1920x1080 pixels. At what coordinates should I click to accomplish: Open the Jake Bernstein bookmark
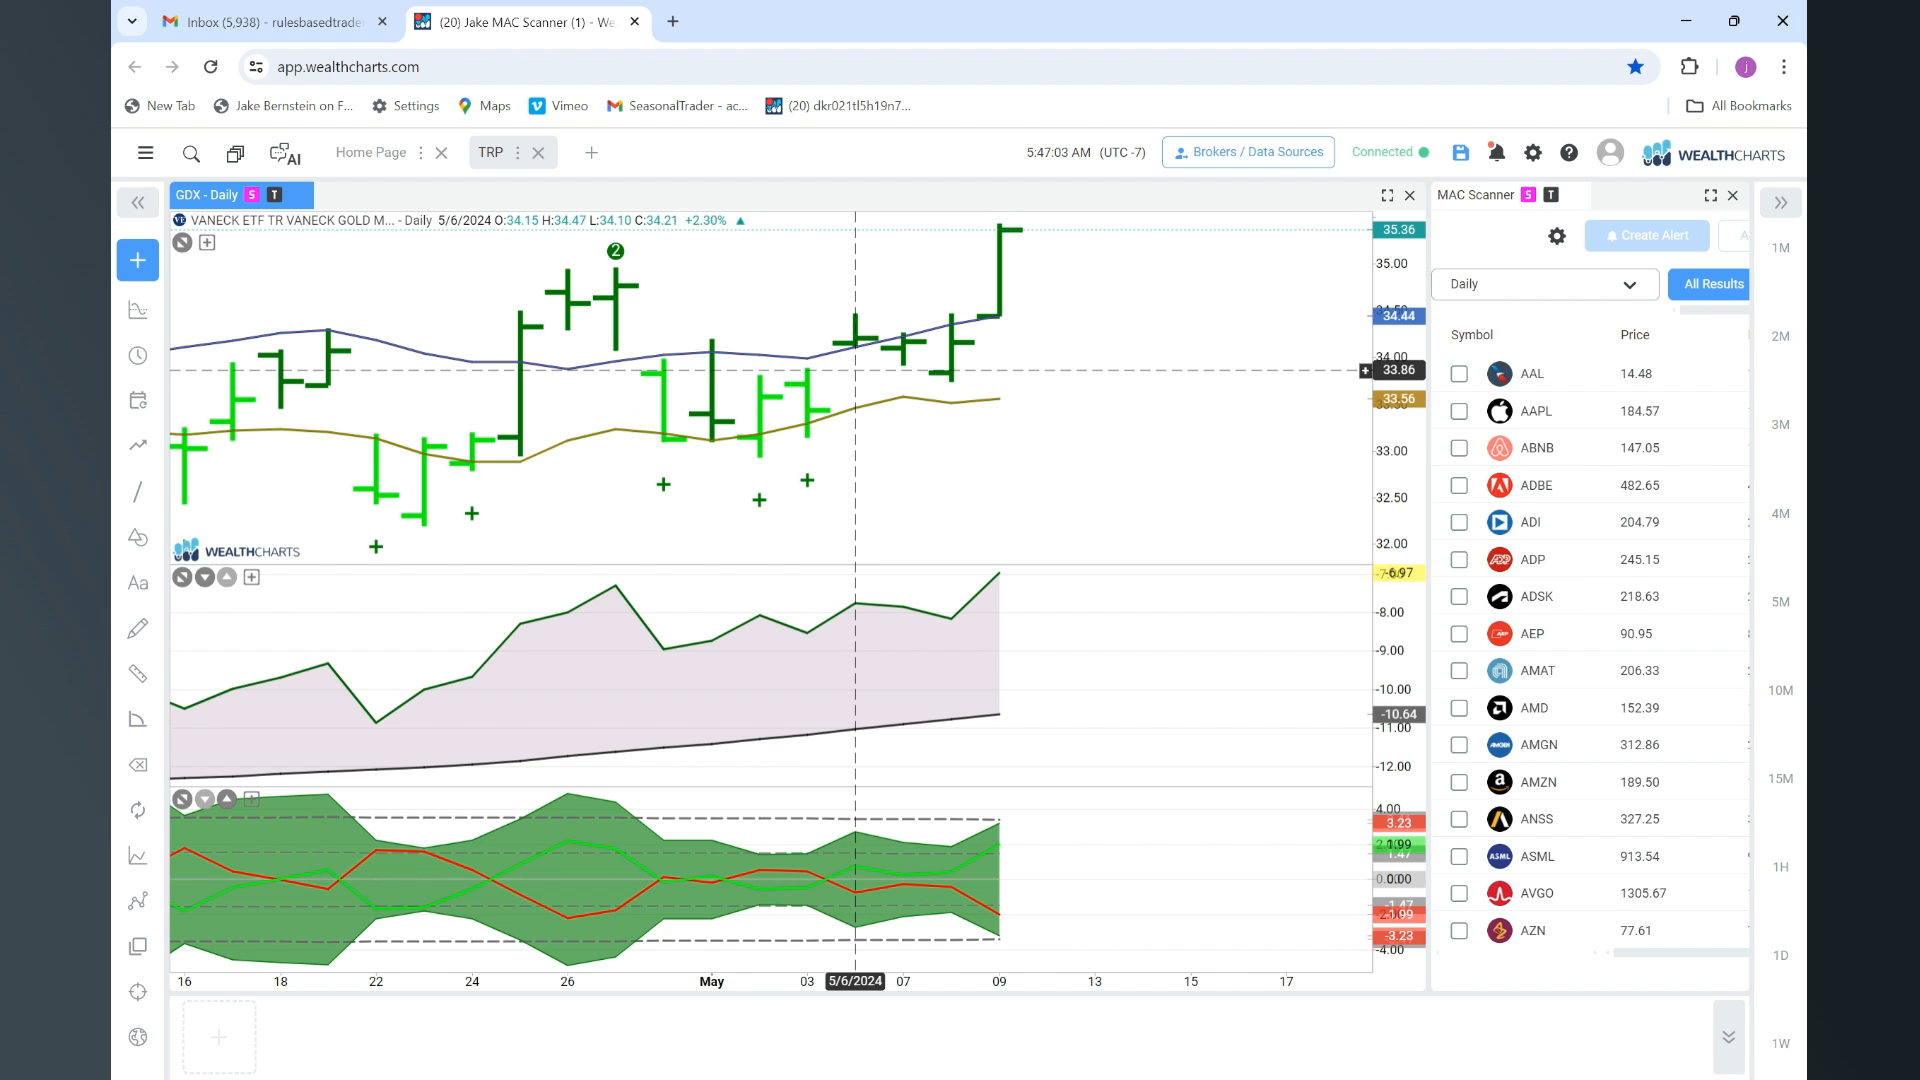pyautogui.click(x=283, y=106)
